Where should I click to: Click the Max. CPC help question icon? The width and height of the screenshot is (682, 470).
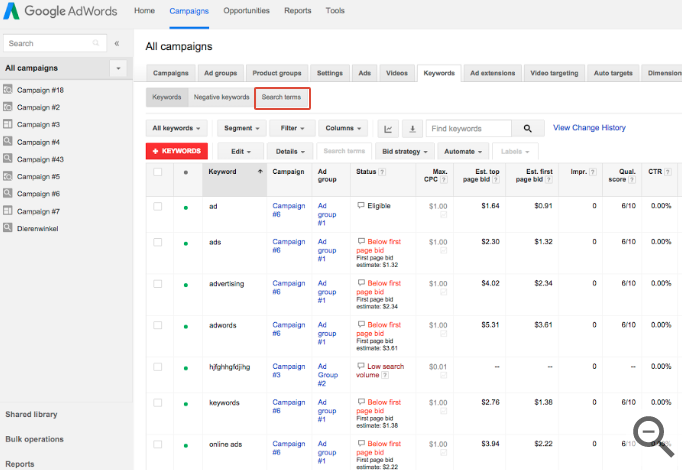444,180
